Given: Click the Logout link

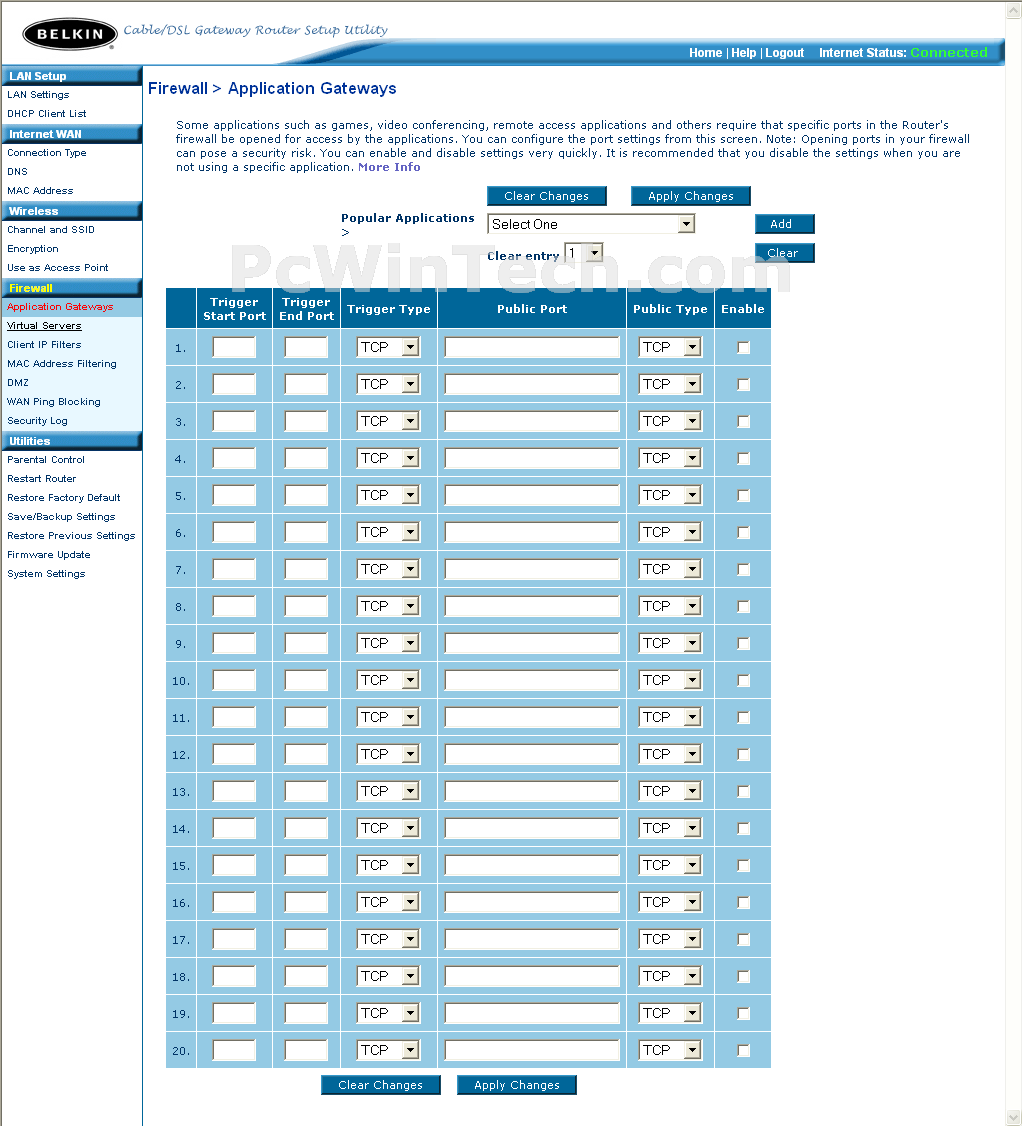Looking at the screenshot, I should click(x=784, y=53).
